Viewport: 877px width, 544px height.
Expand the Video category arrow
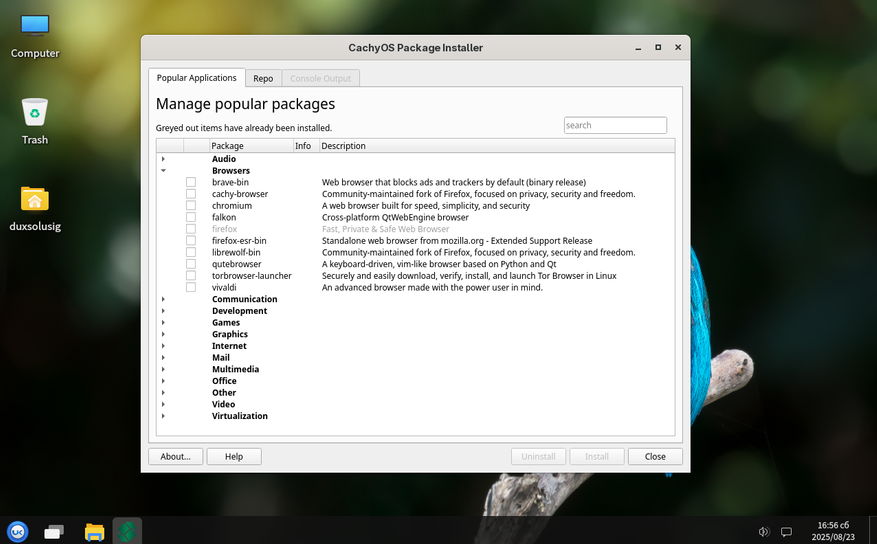(x=163, y=405)
